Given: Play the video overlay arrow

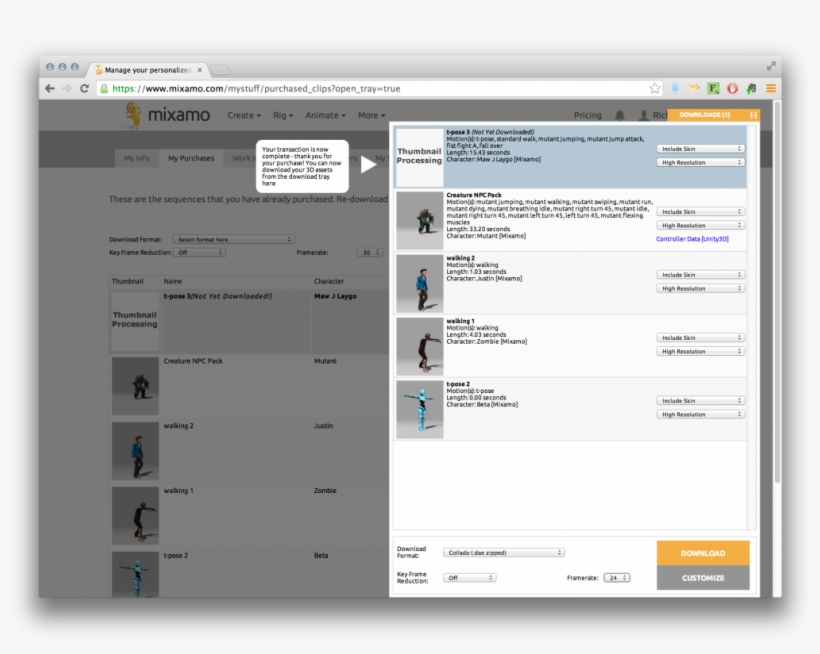Looking at the screenshot, I should pos(368,165).
